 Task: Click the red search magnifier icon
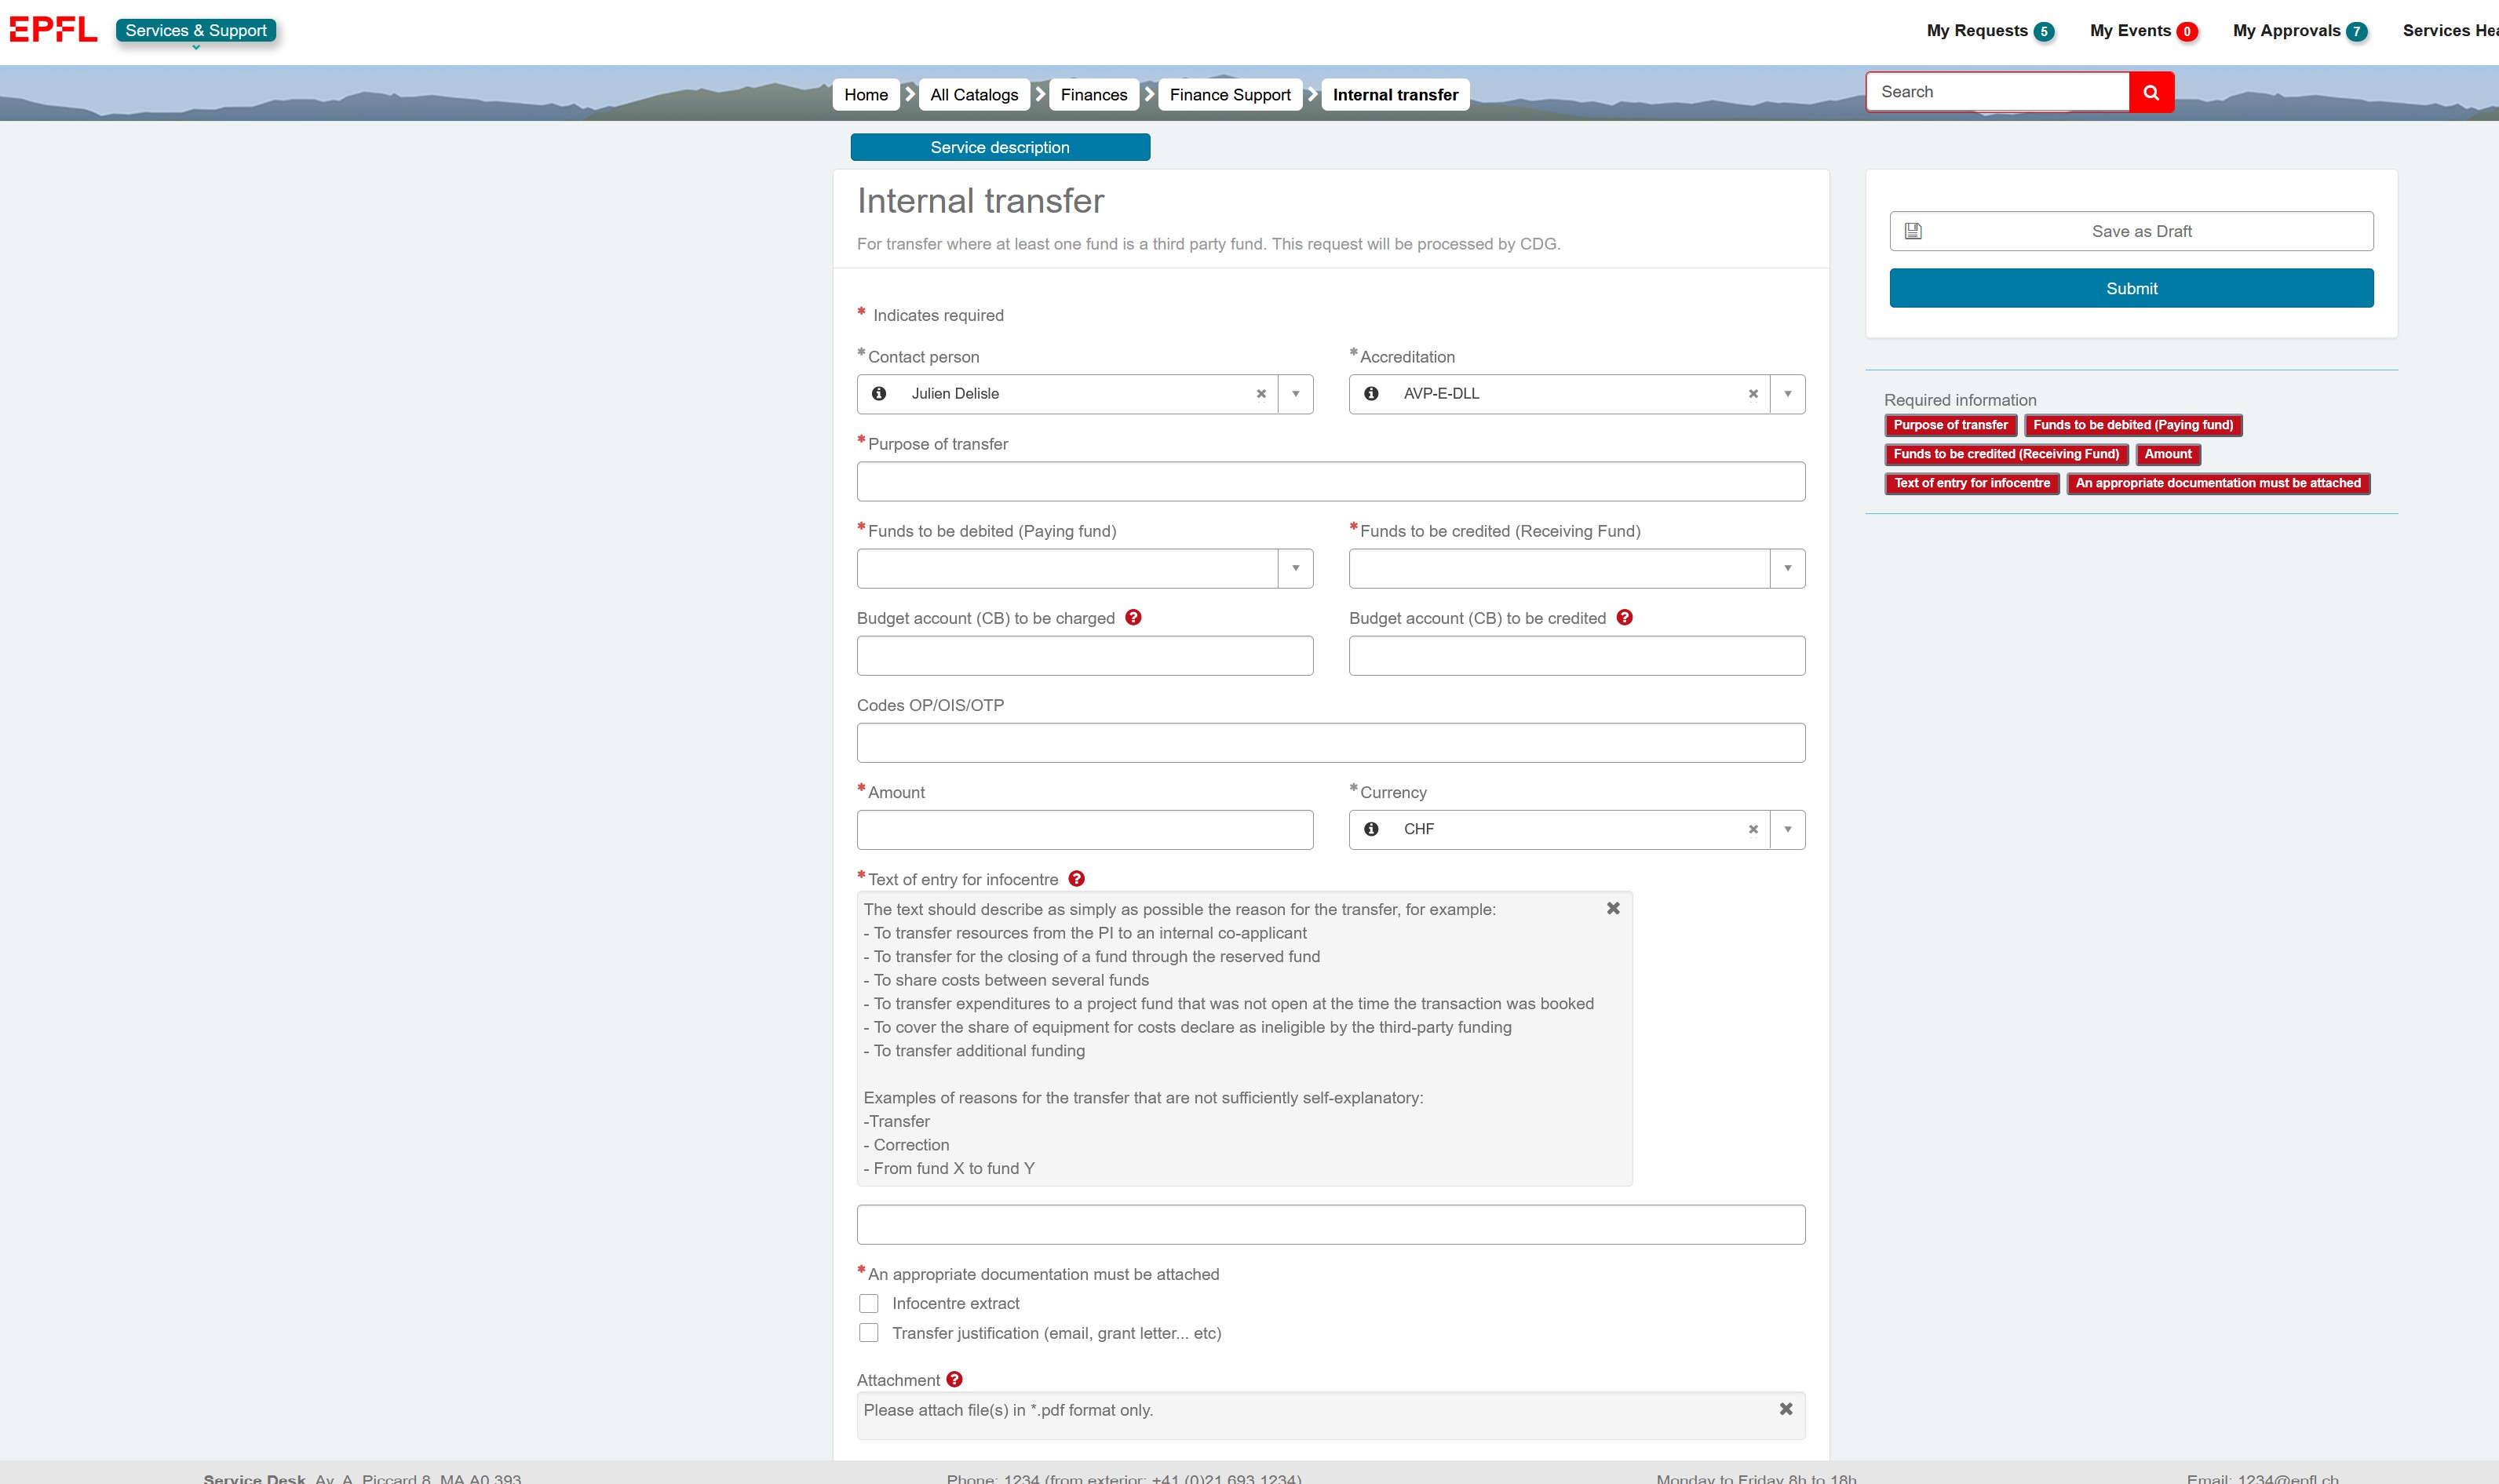click(x=2151, y=92)
